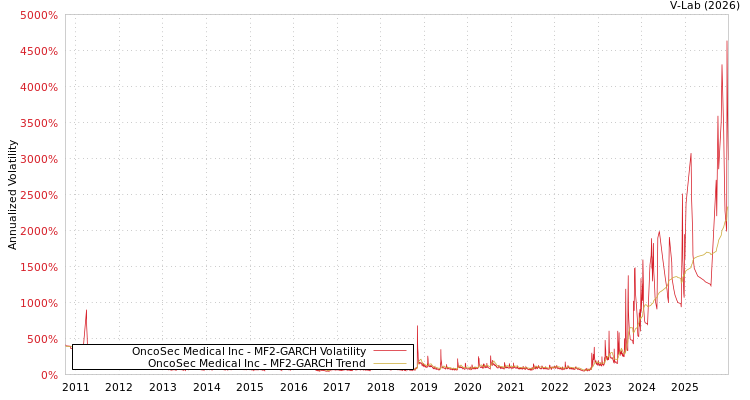Click the 2014 x-axis label
Image resolution: width=750 pixels, height=400 pixels.
tap(207, 387)
